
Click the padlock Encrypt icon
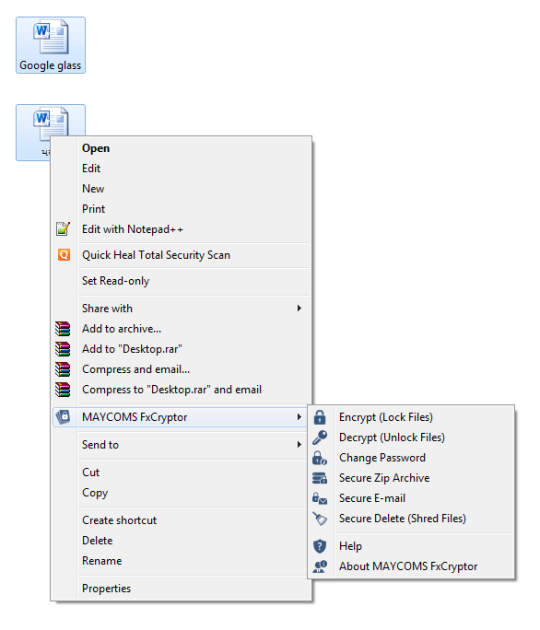click(x=320, y=417)
